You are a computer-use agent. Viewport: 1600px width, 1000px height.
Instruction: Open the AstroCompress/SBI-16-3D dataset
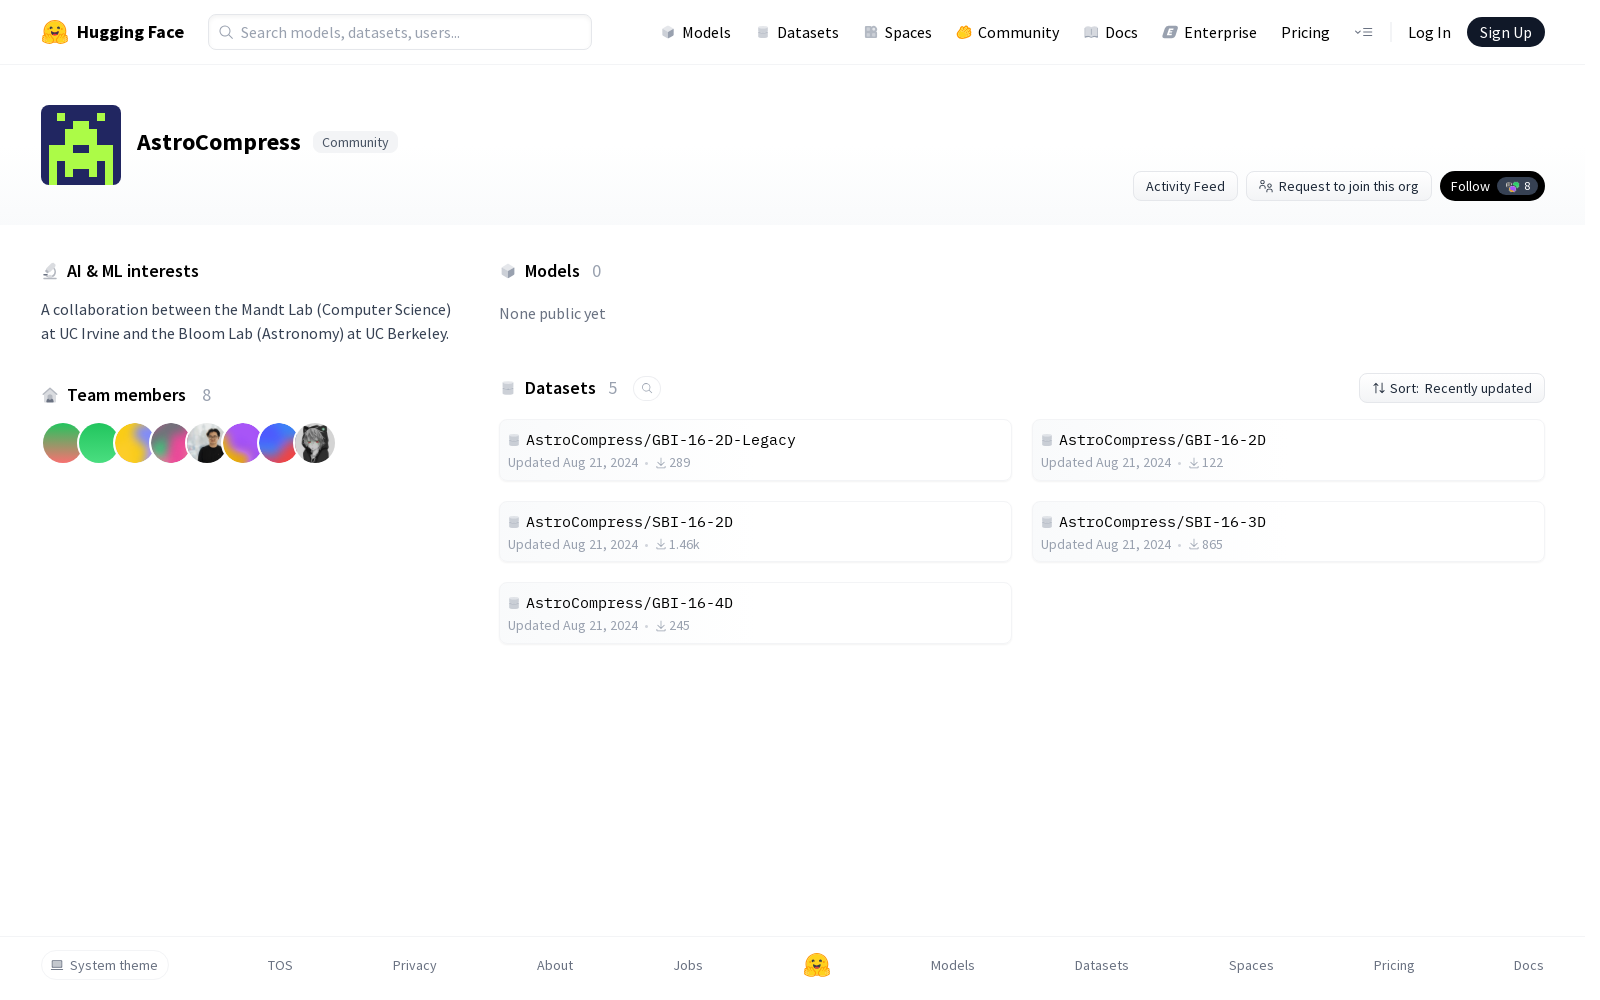coord(1288,532)
